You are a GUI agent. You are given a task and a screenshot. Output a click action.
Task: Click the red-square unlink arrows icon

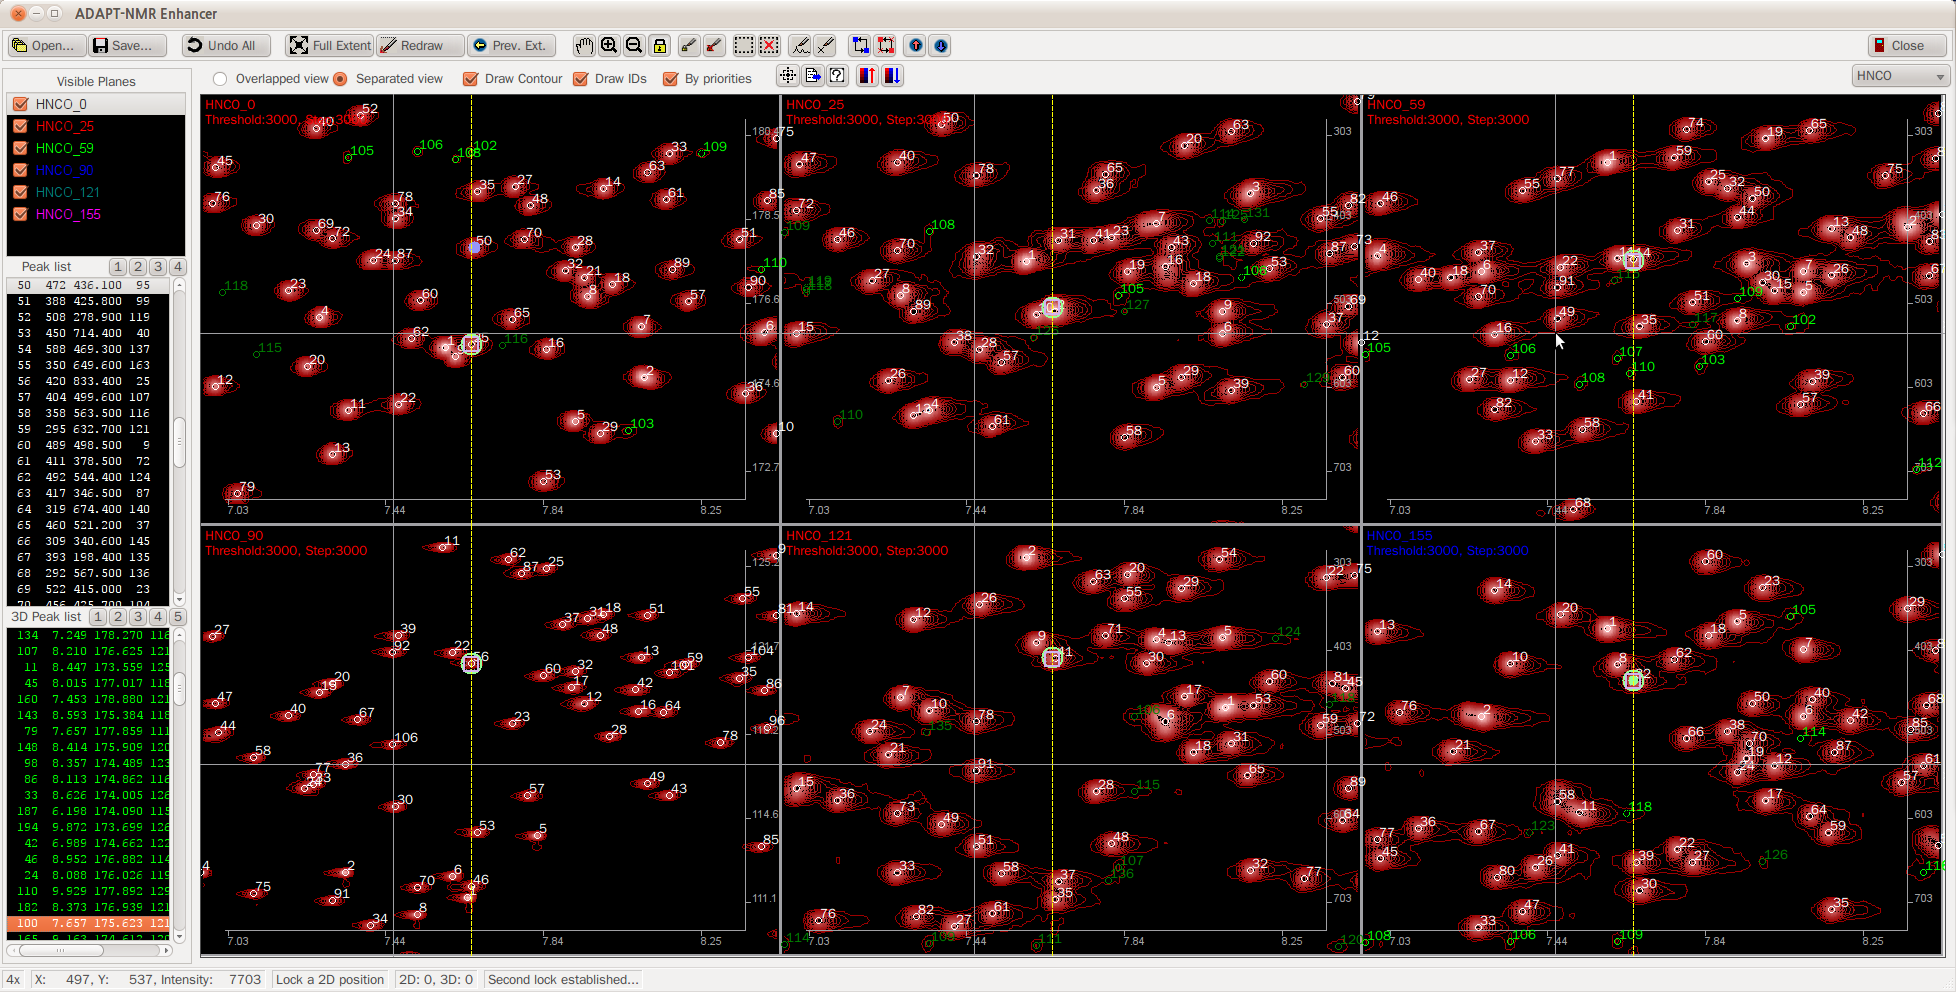[886, 46]
